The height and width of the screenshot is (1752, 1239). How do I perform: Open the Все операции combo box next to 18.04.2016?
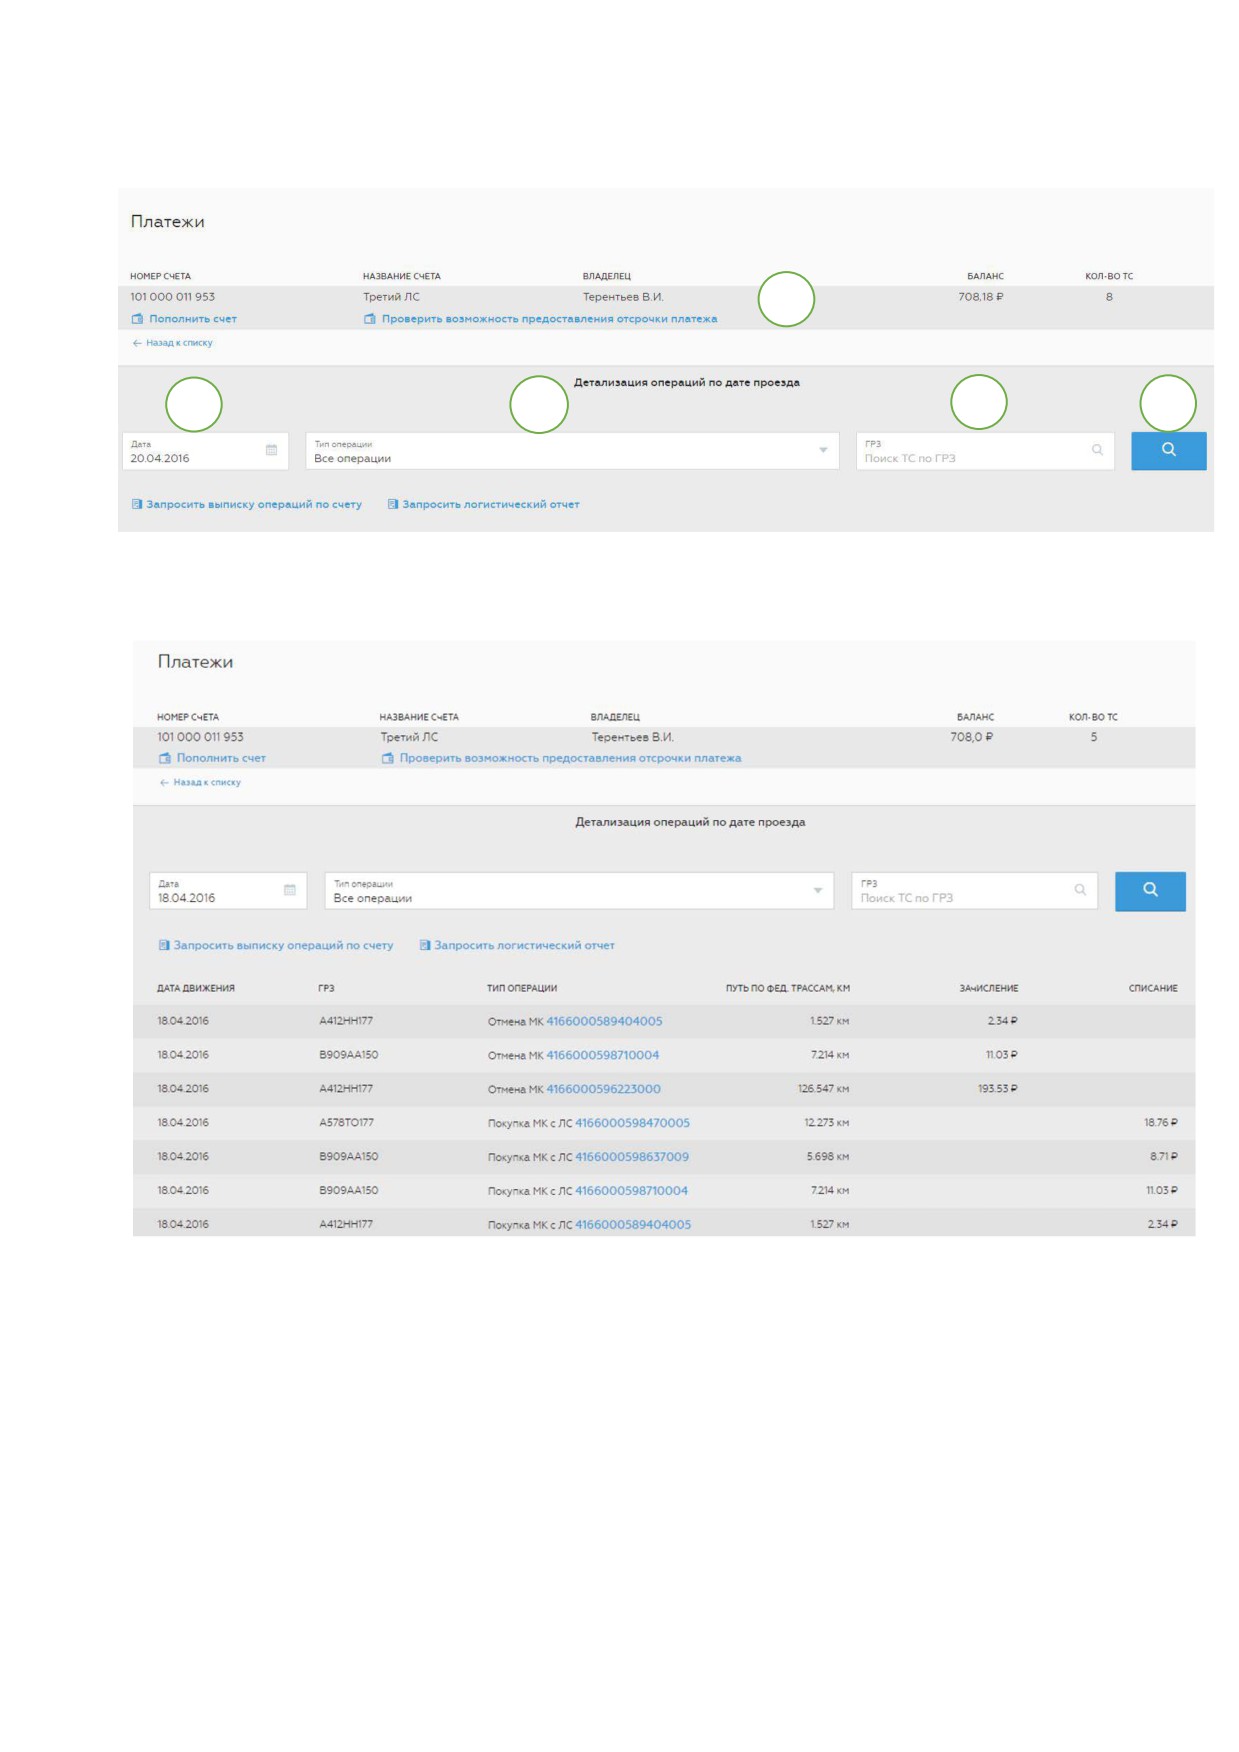579,891
